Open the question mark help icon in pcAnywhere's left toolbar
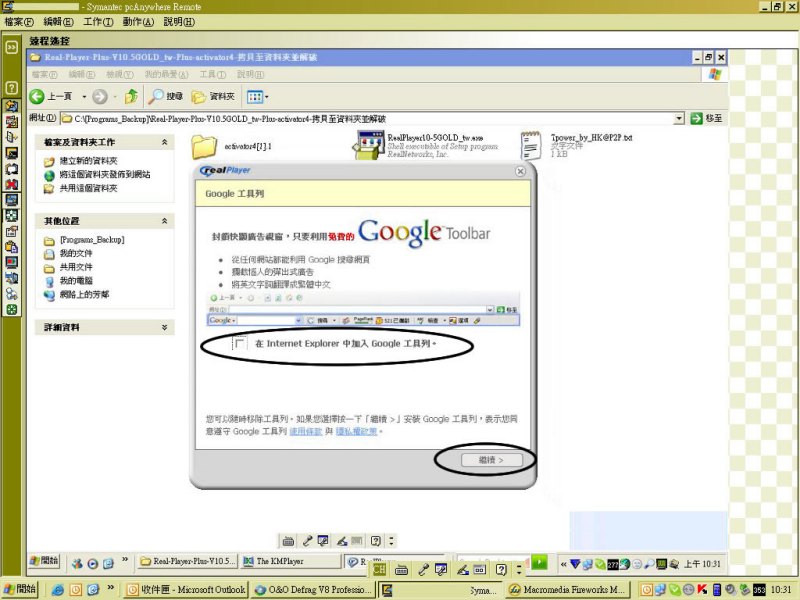Screen dimensions: 800x600 click(11, 87)
